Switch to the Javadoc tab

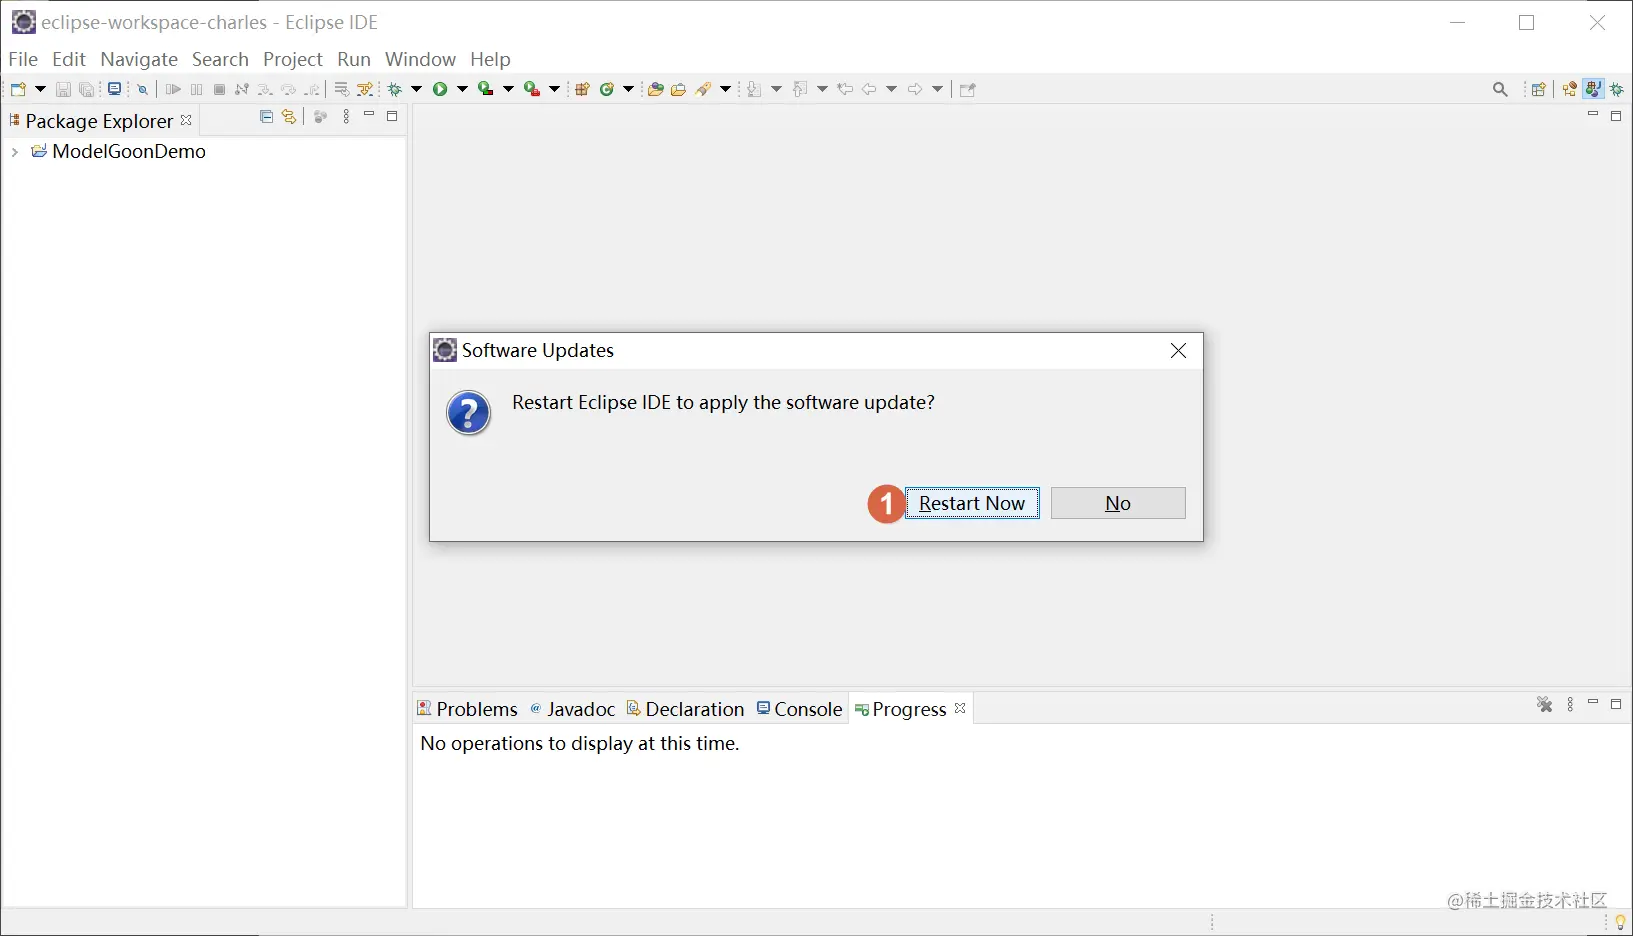[x=572, y=709]
